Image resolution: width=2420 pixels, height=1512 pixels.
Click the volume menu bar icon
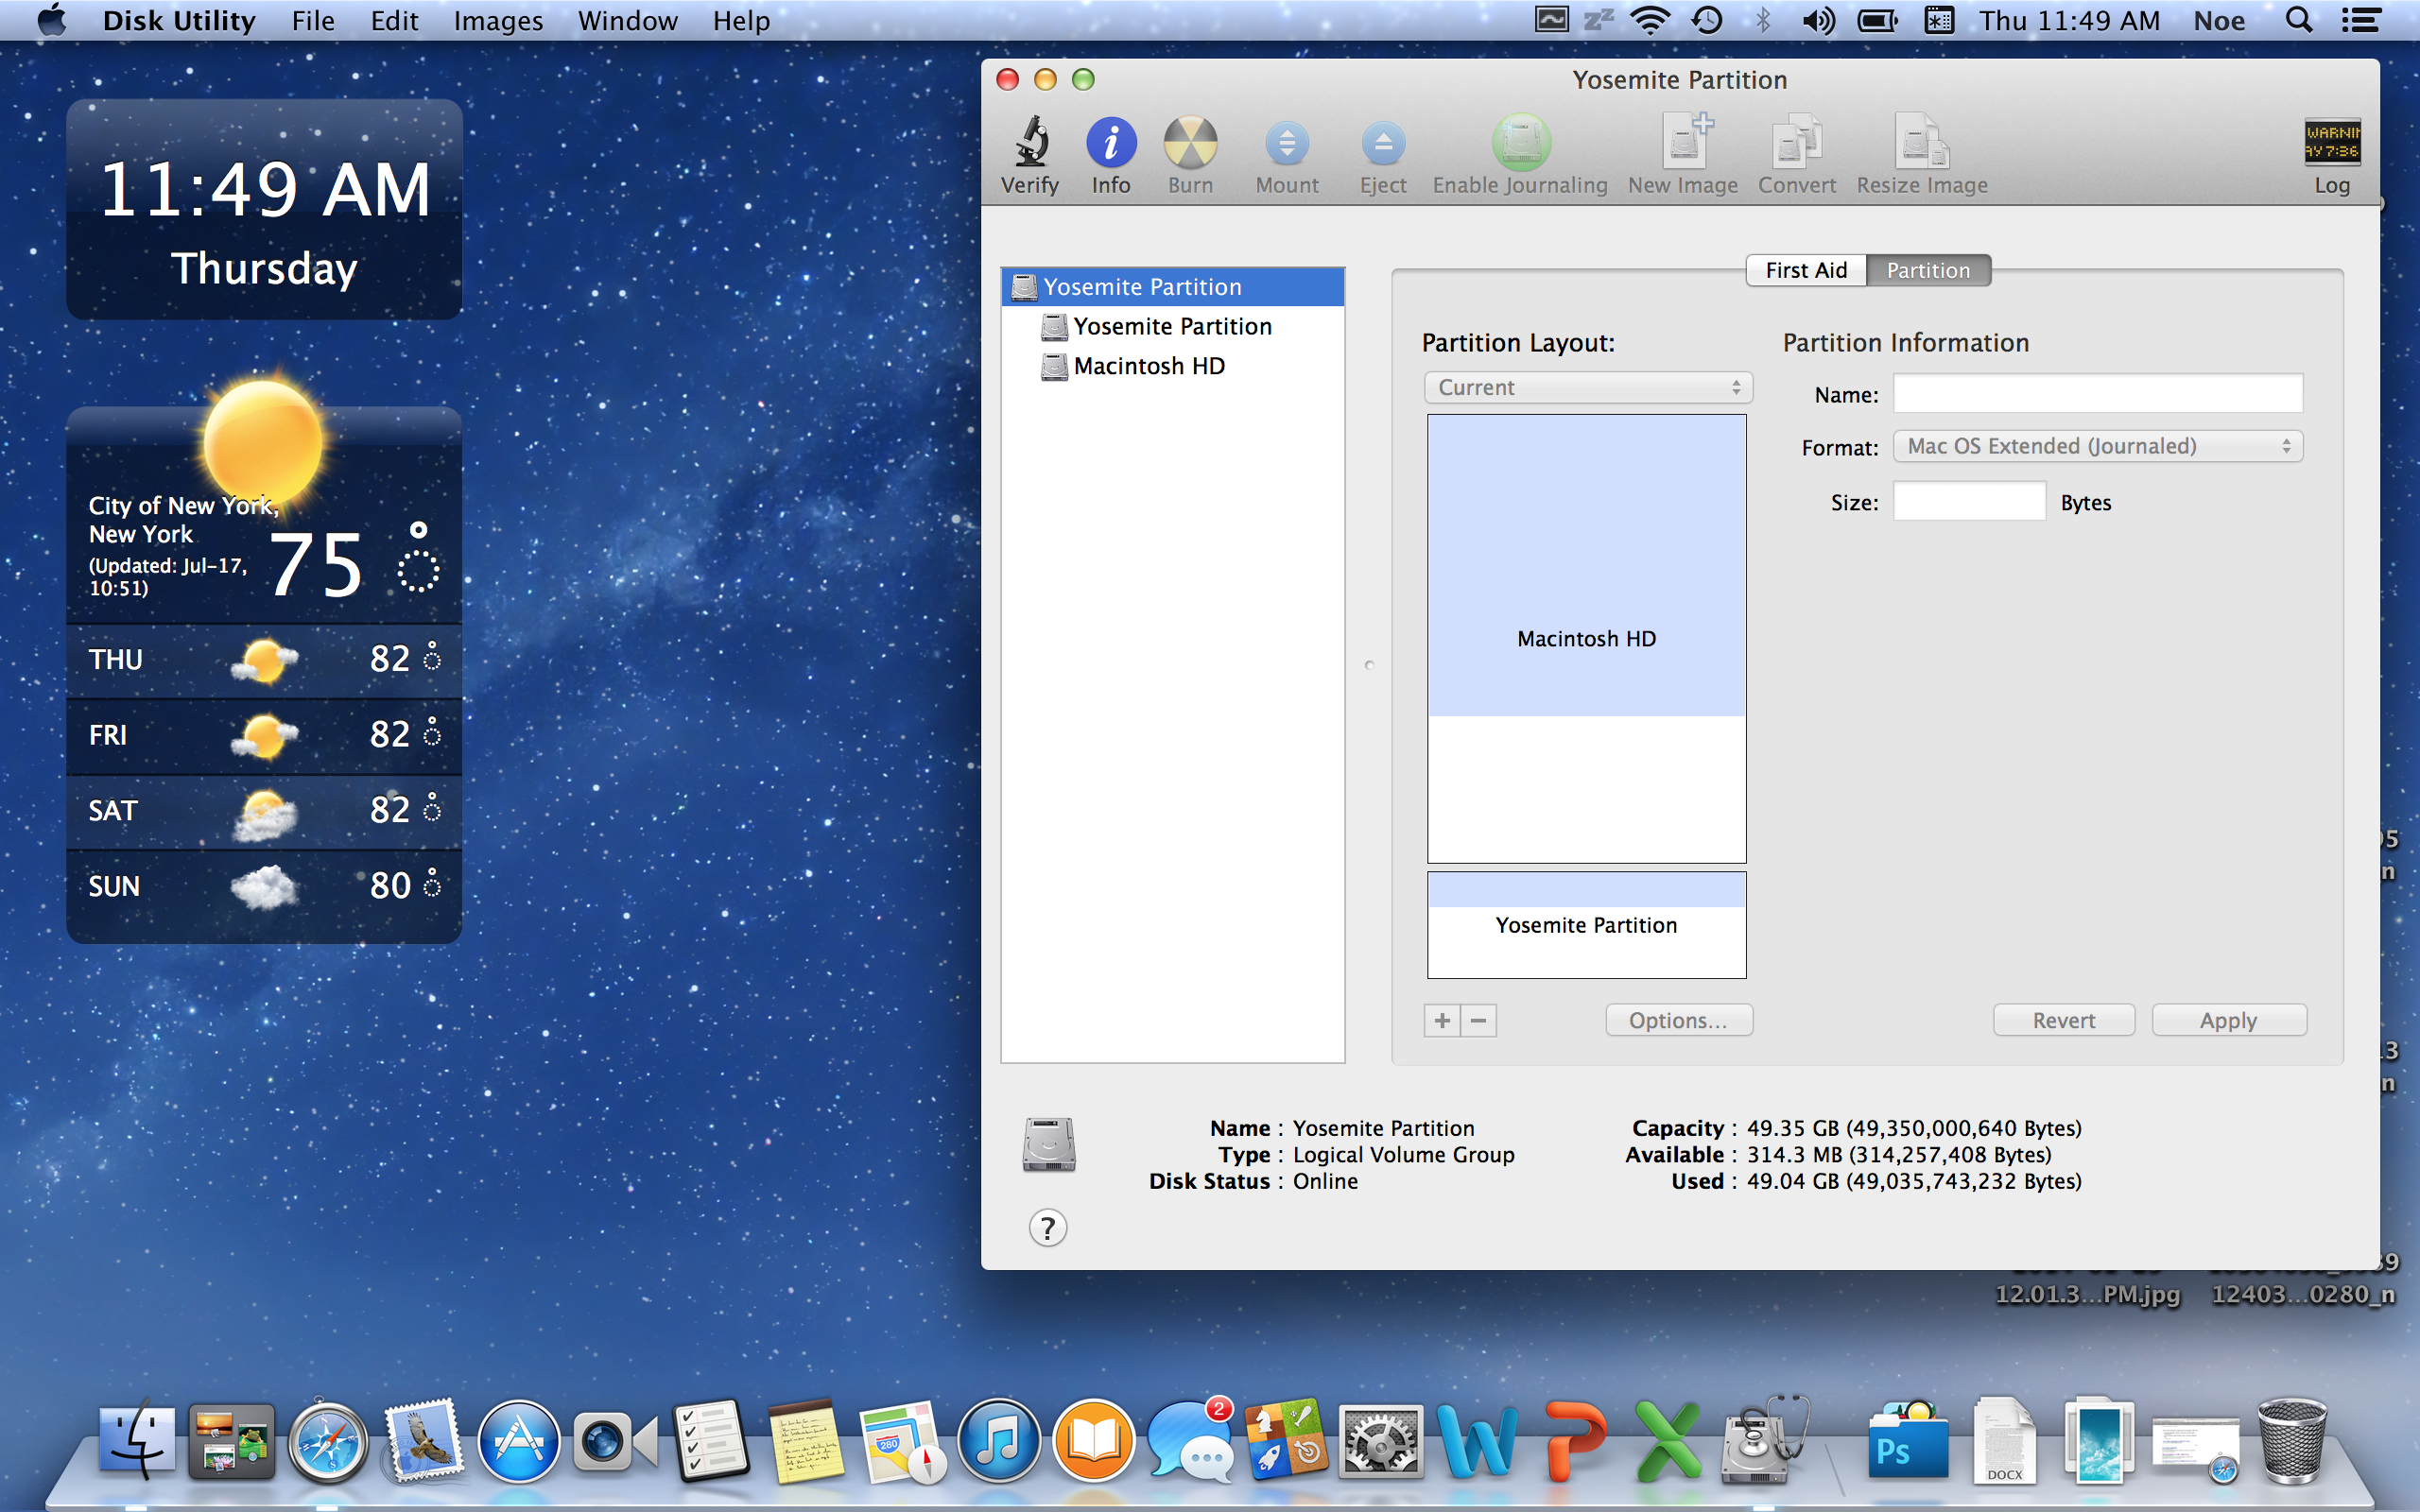(x=1818, y=20)
